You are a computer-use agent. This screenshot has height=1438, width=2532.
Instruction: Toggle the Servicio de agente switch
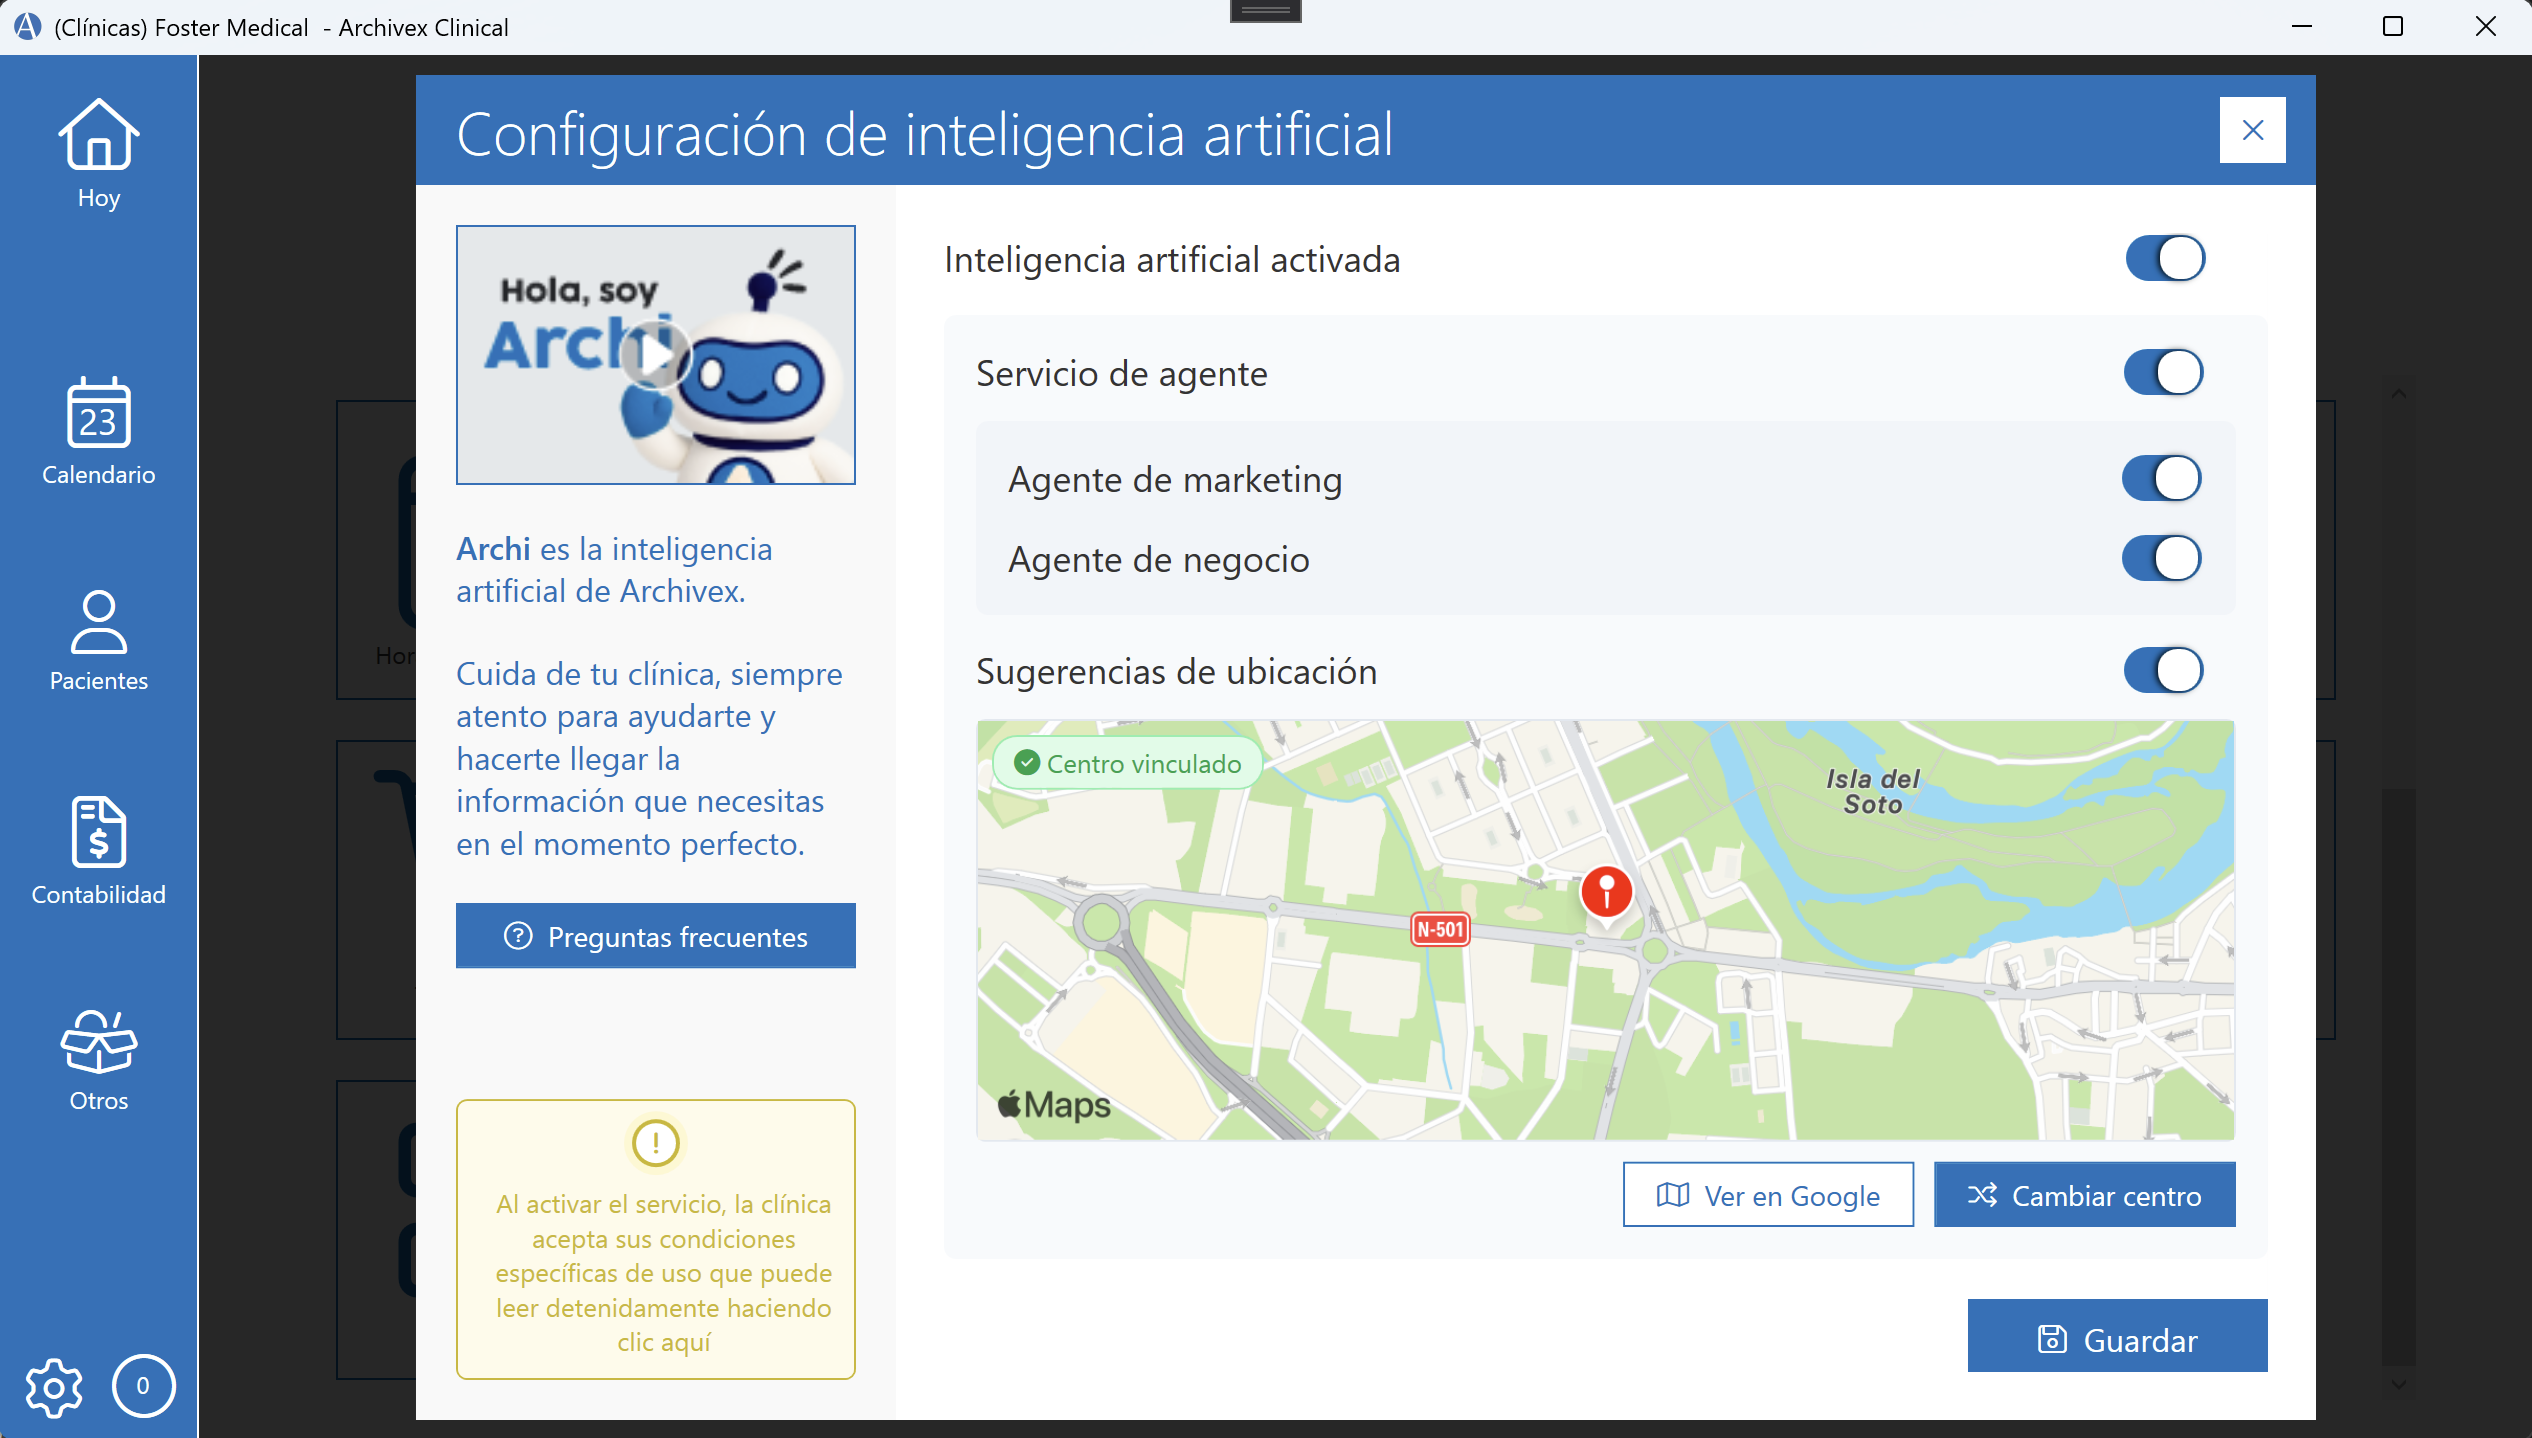(2163, 371)
